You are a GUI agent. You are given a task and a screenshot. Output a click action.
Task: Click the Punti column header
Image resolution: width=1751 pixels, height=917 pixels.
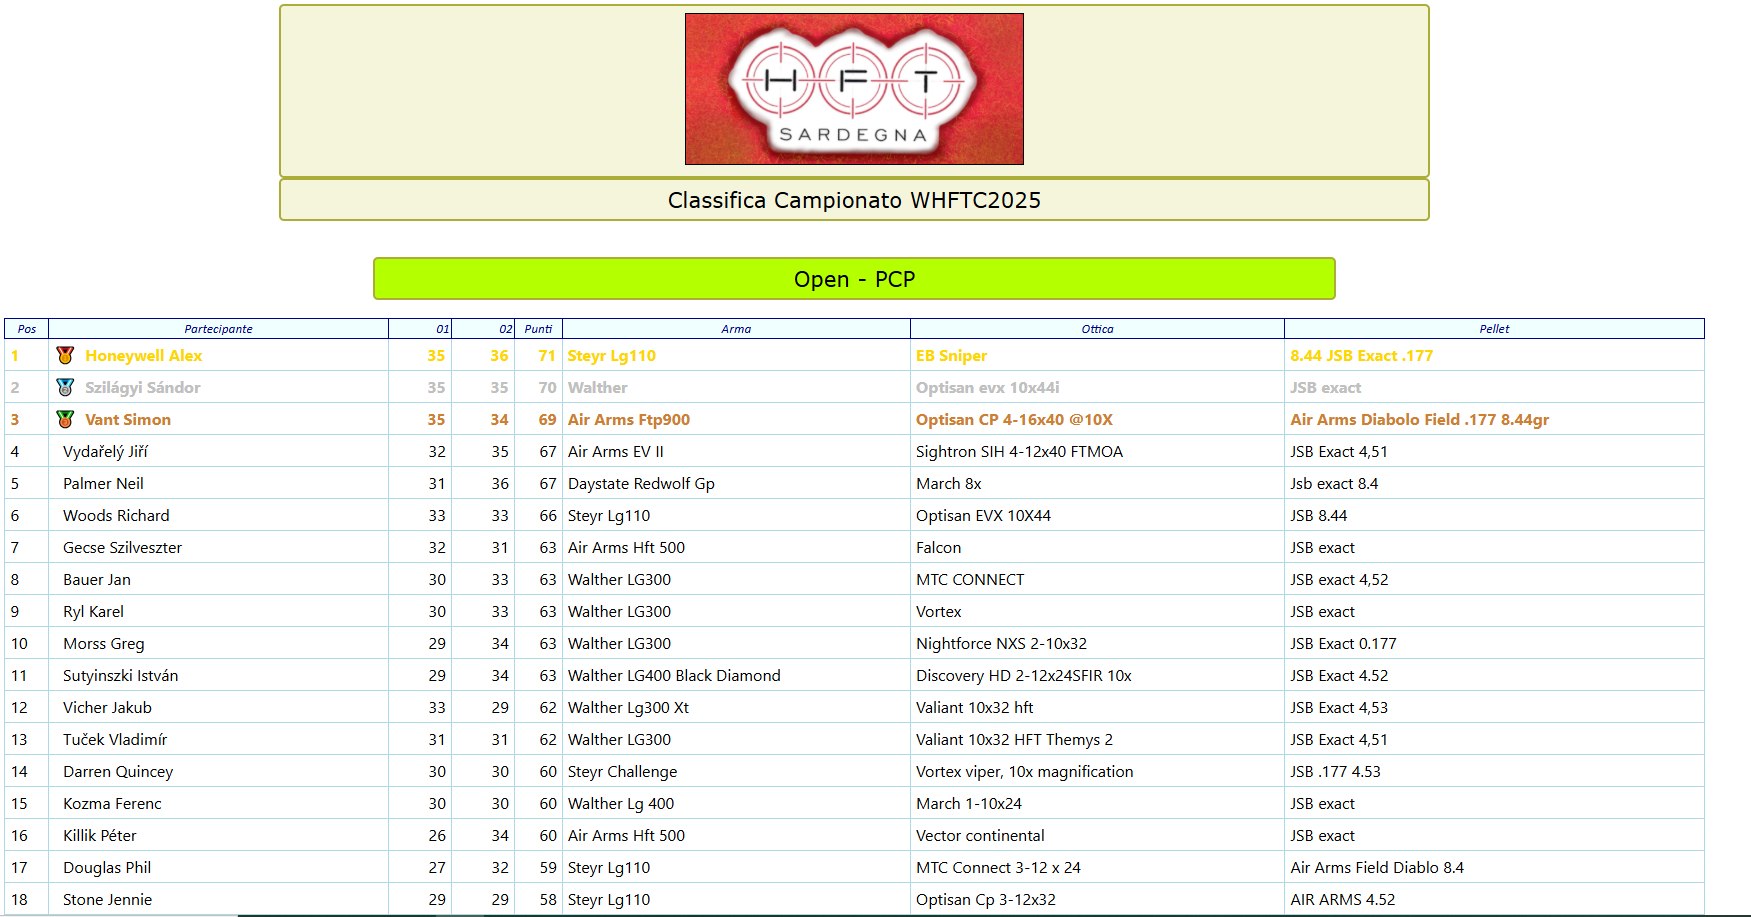coord(538,329)
